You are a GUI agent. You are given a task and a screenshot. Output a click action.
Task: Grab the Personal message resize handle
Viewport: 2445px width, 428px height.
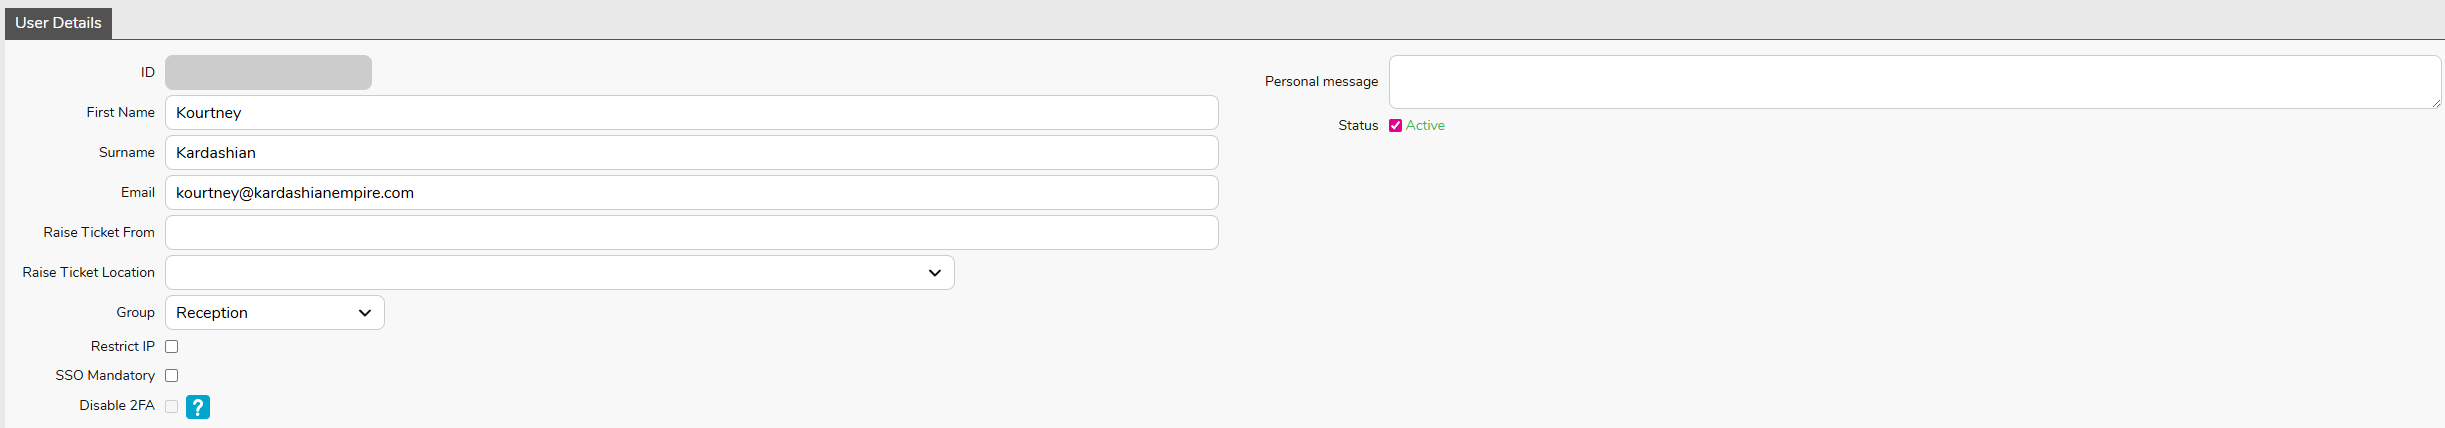tap(2436, 103)
